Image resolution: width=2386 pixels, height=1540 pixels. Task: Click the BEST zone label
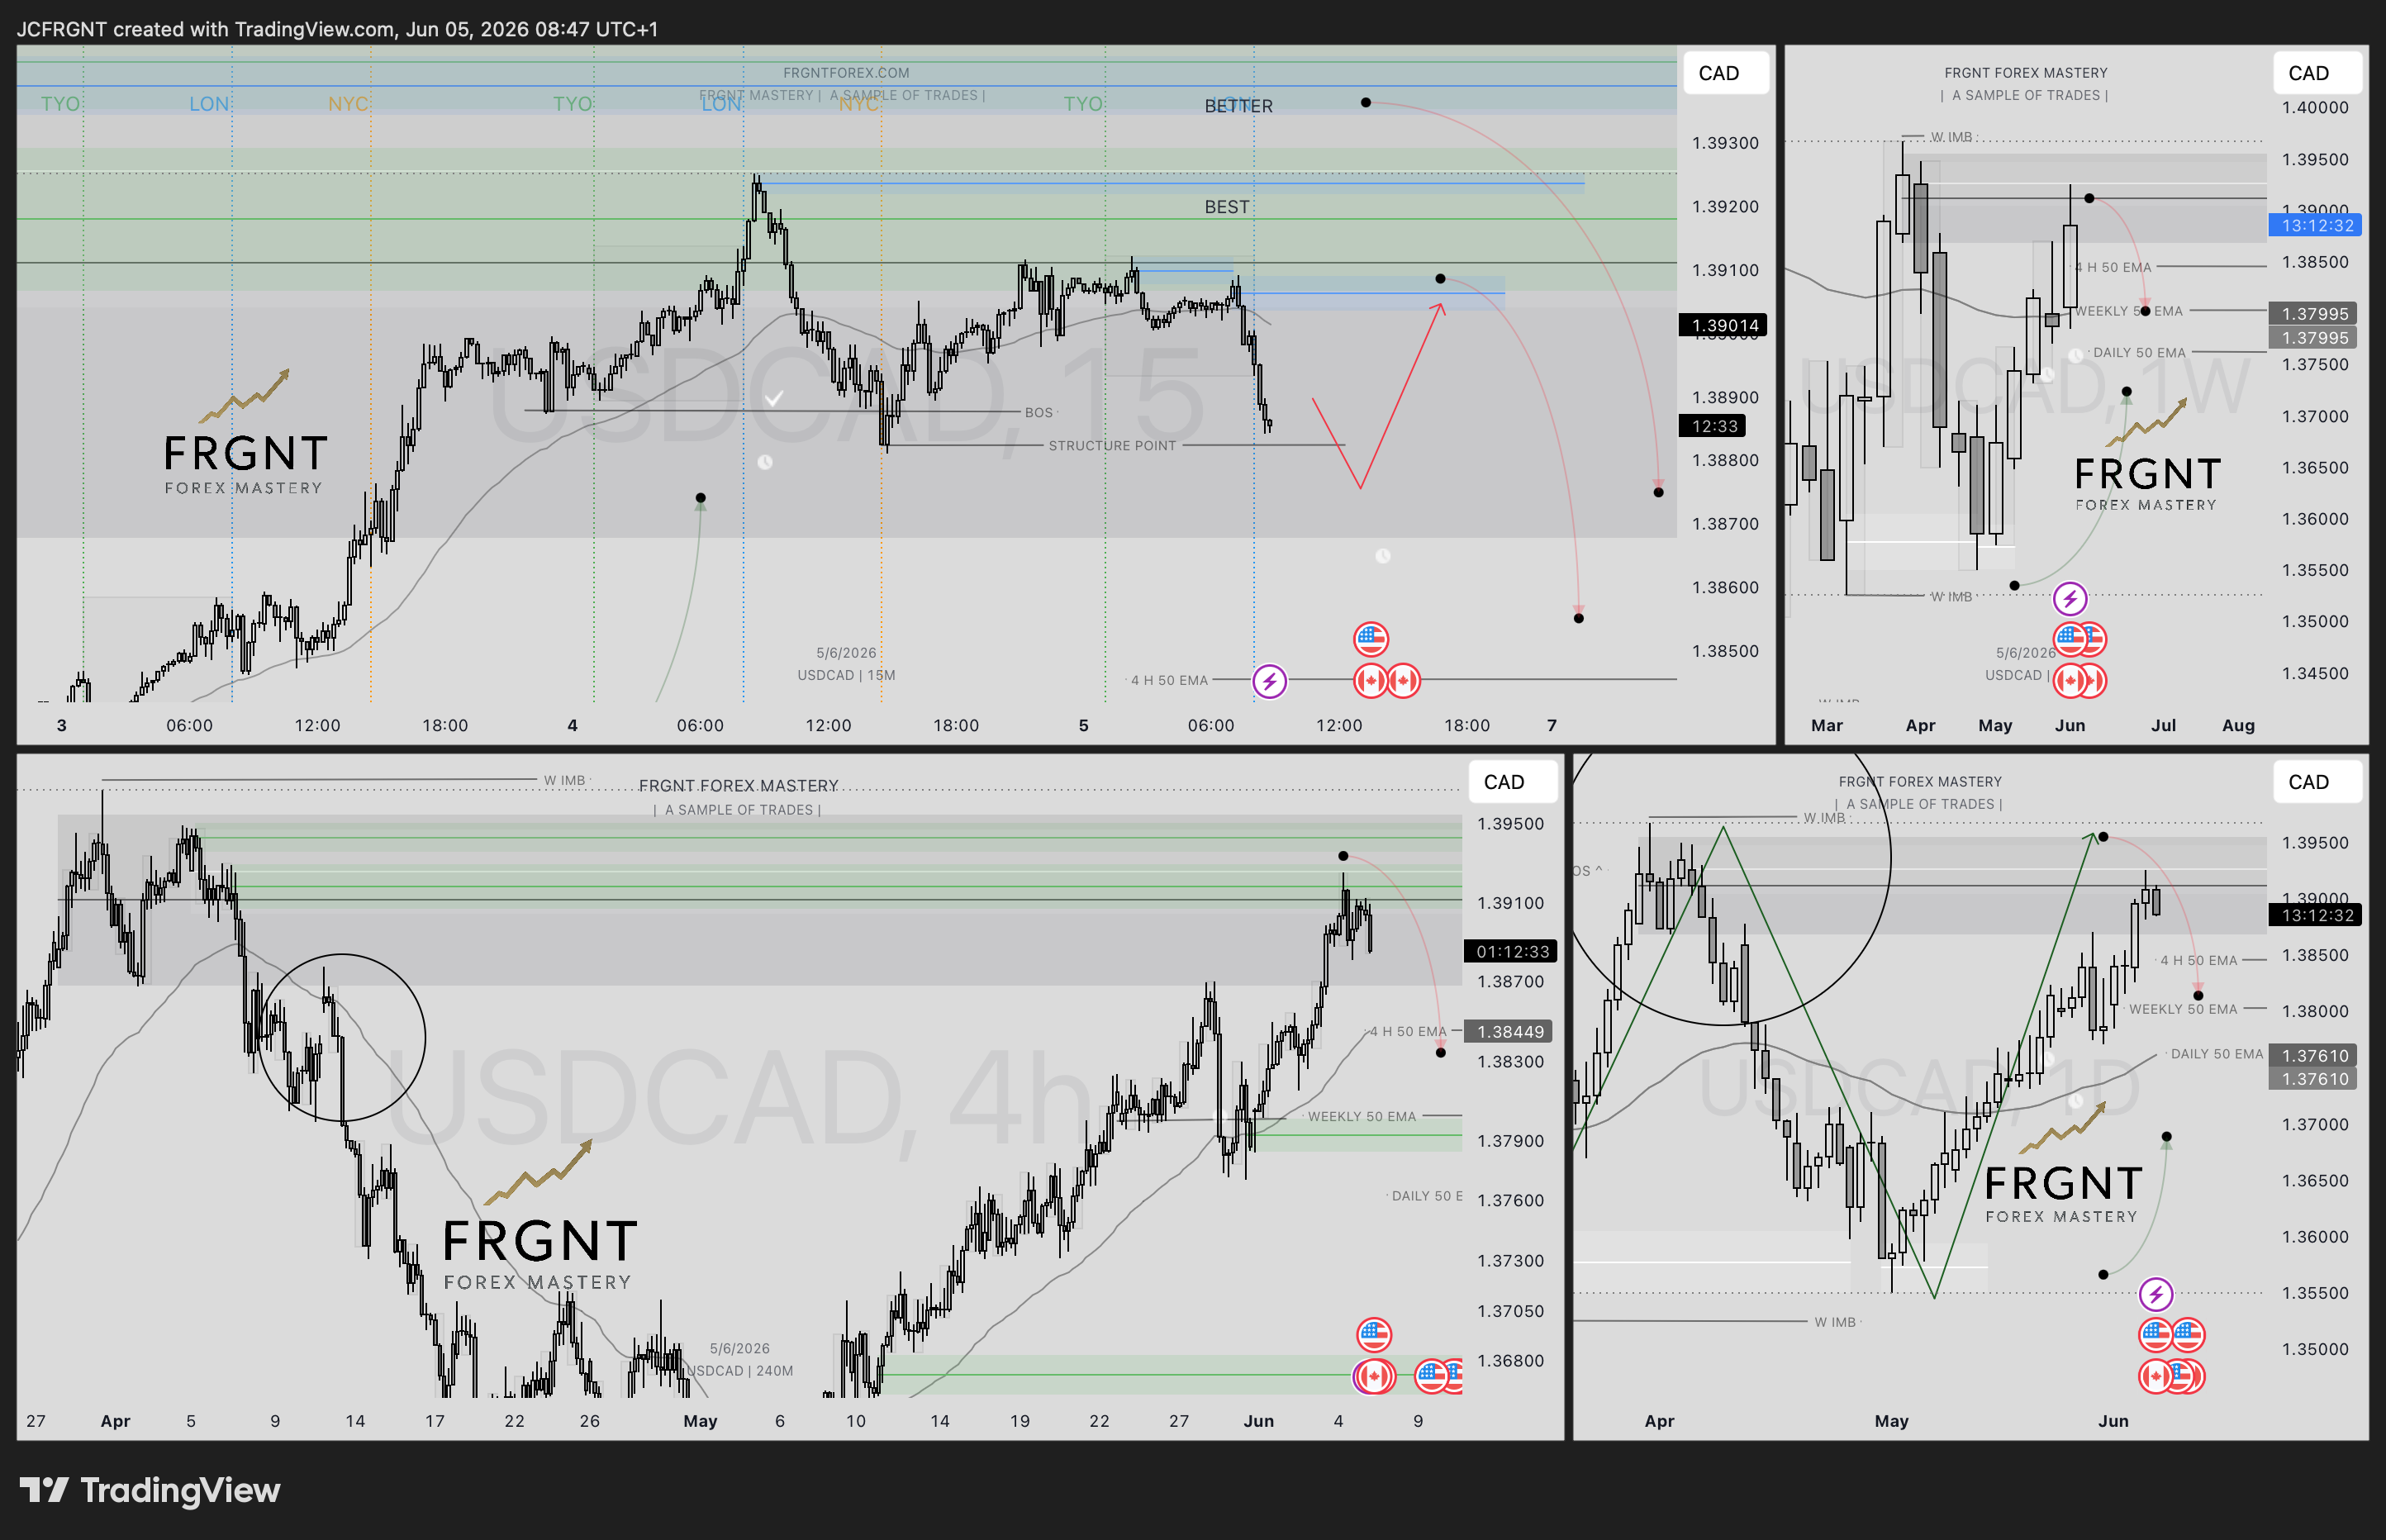(x=1226, y=207)
